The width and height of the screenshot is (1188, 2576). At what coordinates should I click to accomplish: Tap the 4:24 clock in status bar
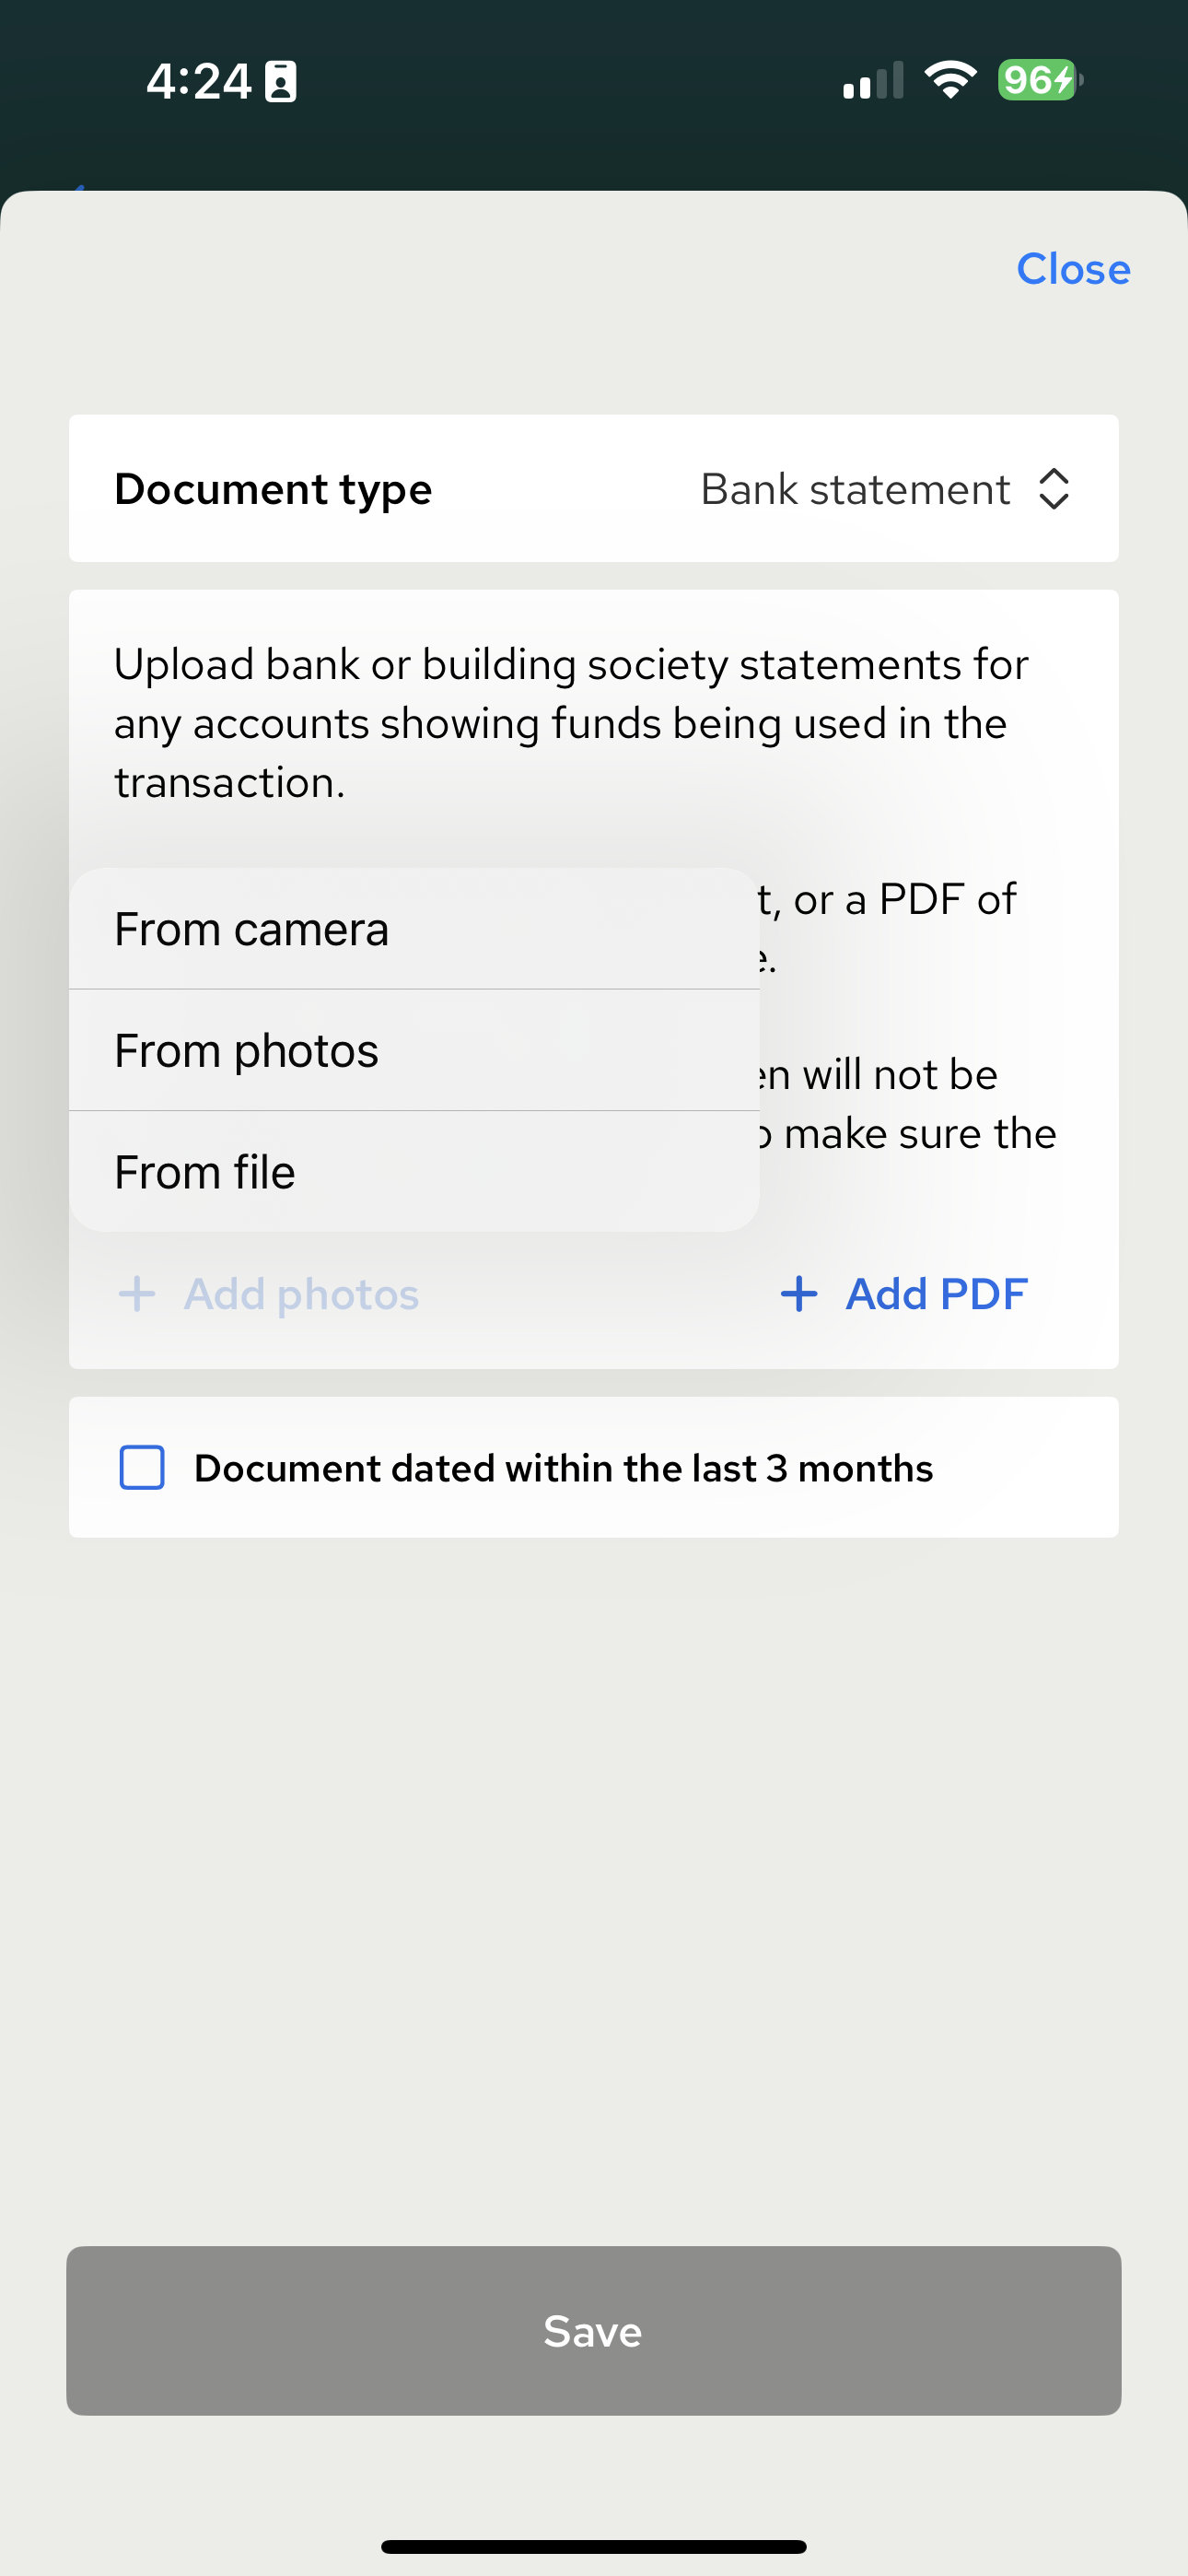198,81
